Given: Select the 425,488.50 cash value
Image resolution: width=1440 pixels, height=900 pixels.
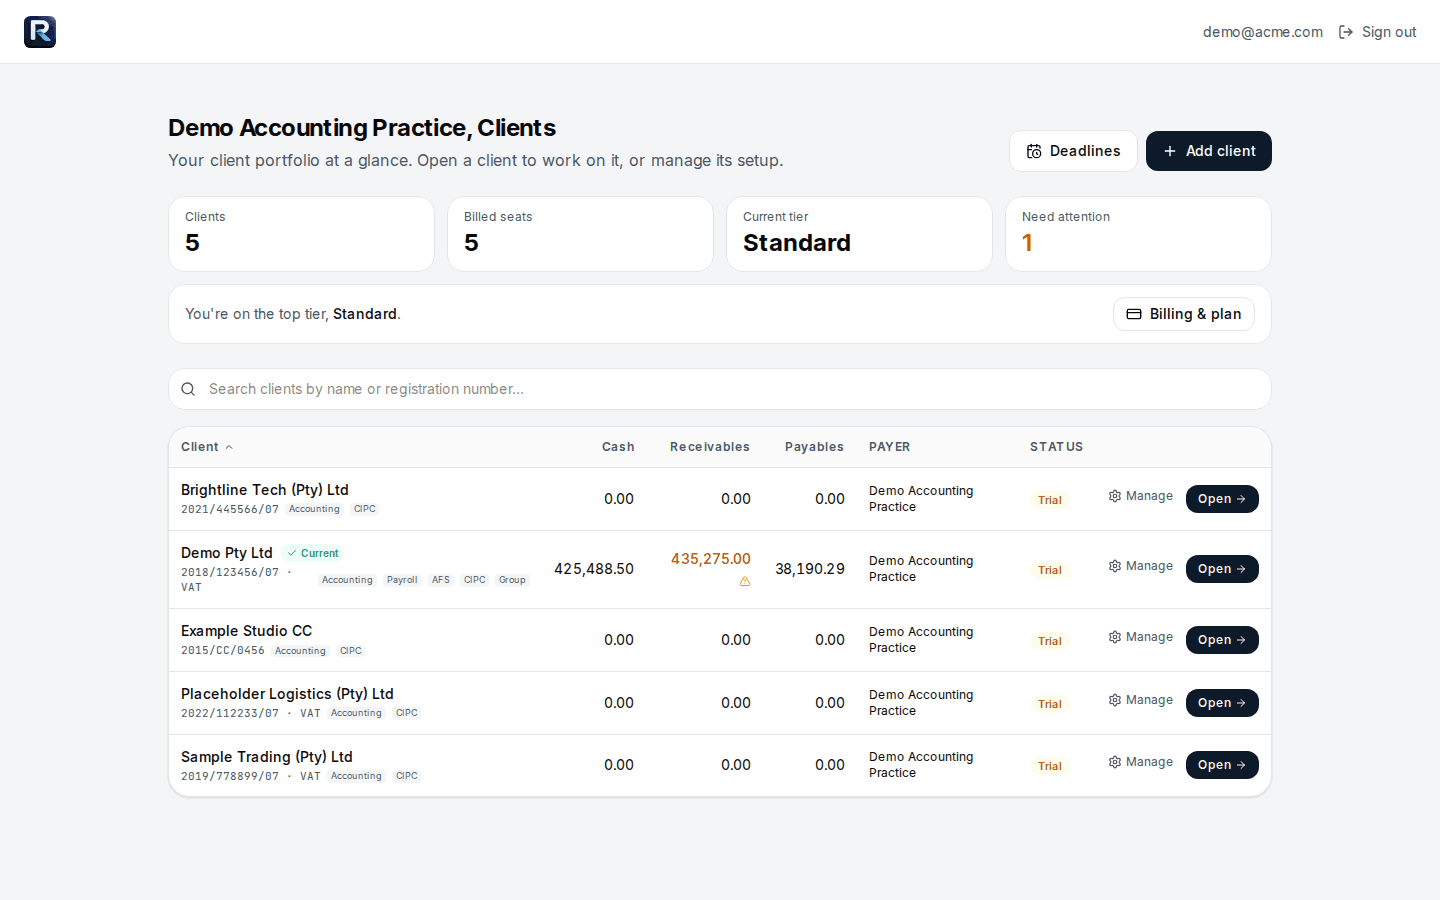Looking at the screenshot, I should click(594, 569).
